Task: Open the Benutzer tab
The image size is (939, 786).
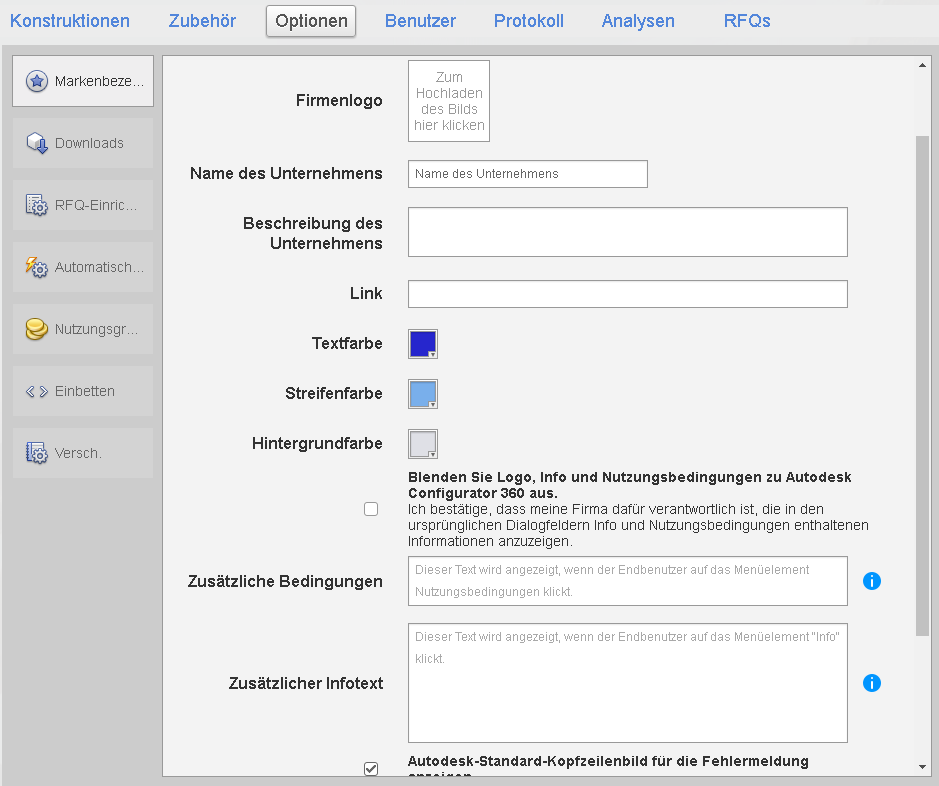Action: [x=420, y=20]
